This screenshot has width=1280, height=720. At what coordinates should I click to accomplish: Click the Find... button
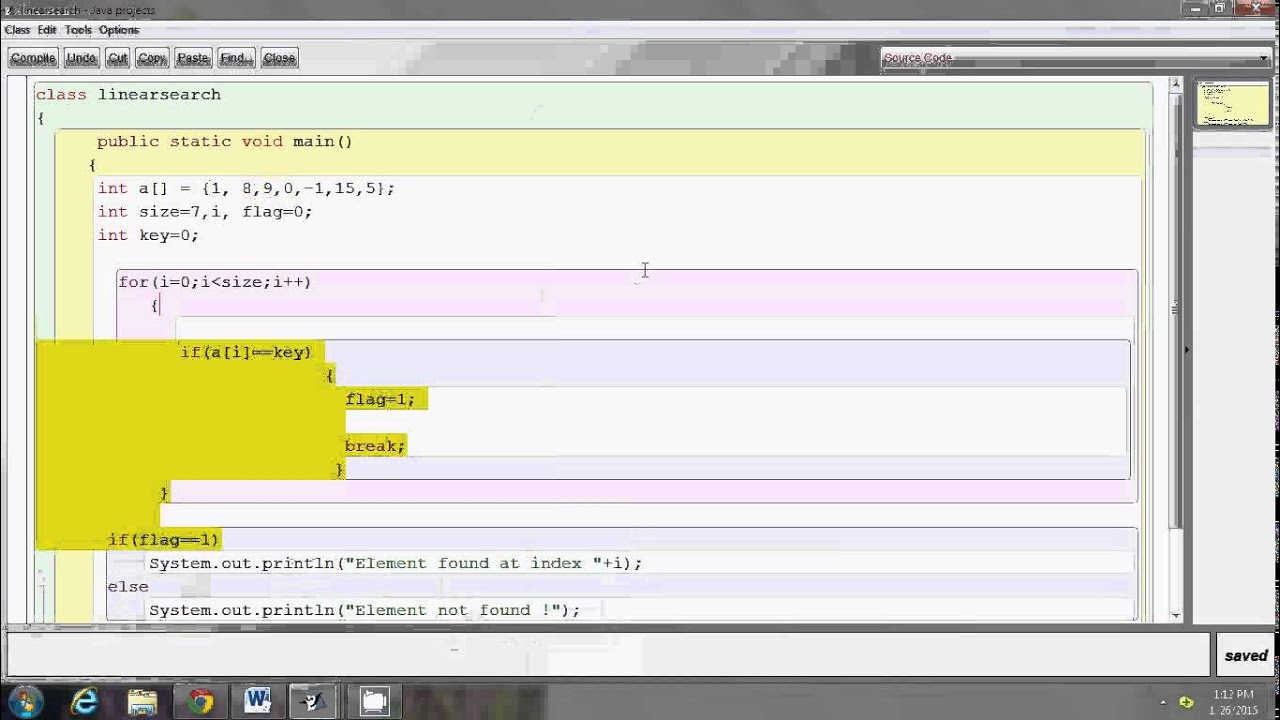(x=236, y=58)
